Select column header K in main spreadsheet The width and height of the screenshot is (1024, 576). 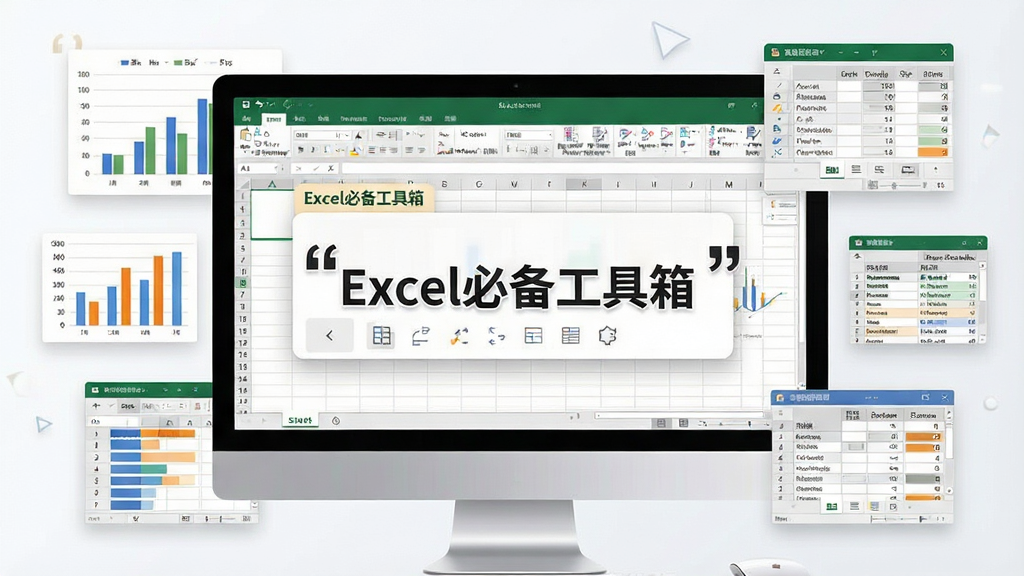tap(584, 185)
